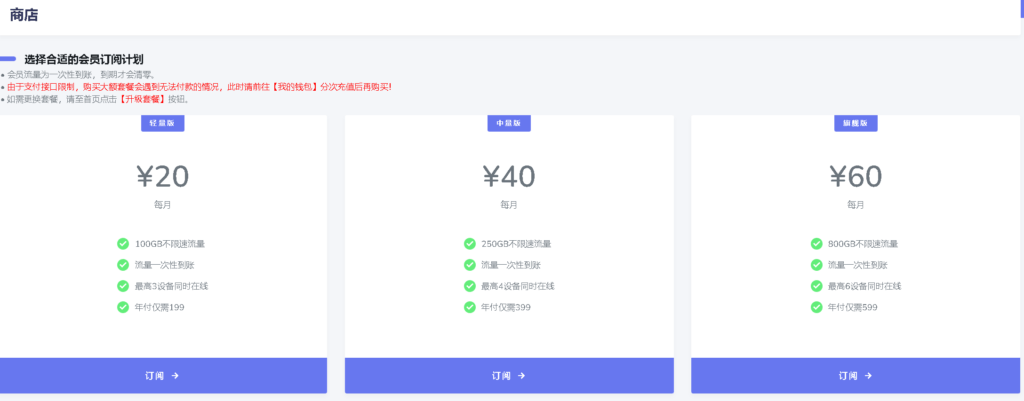Click the check icon beside 流量一次性到账 in ¥20 plan
The width and height of the screenshot is (1024, 401).
point(123,265)
